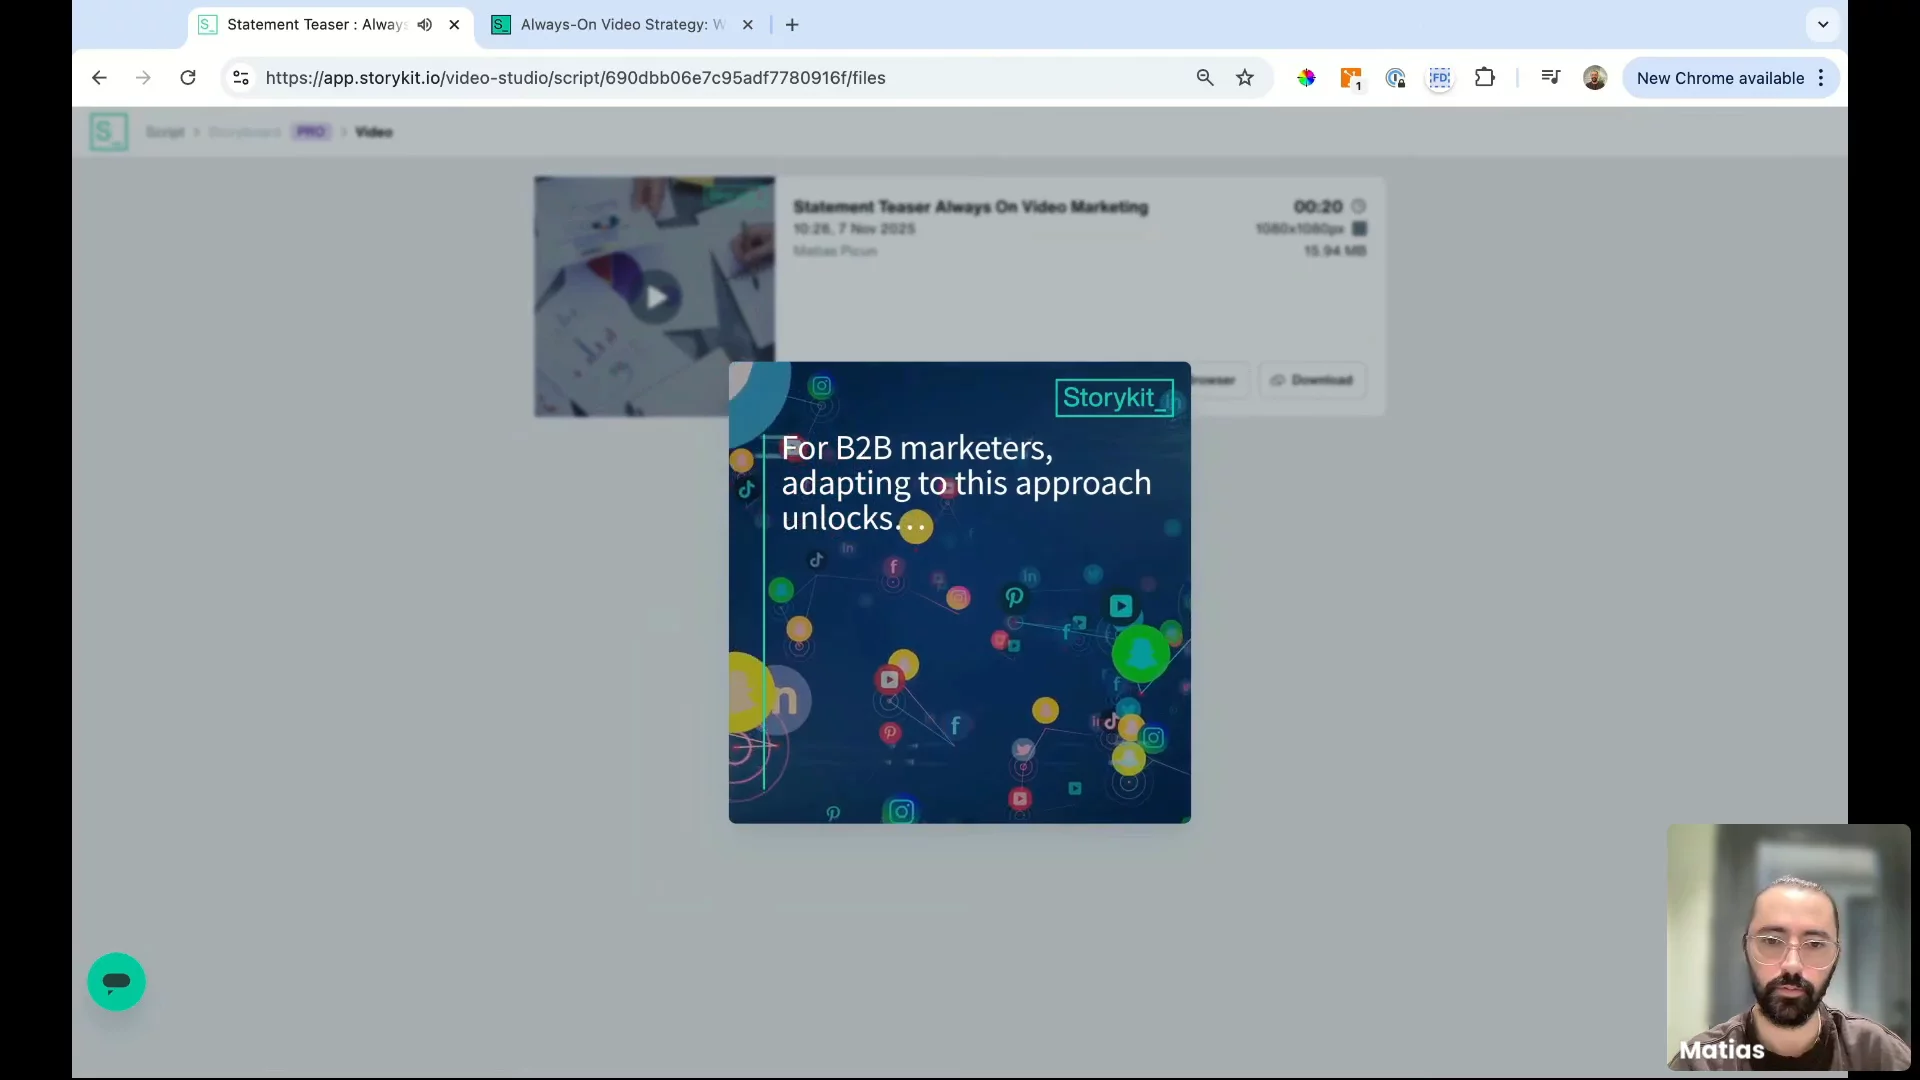Click the FD extension icon
The height and width of the screenshot is (1080, 1920).
(1439, 78)
